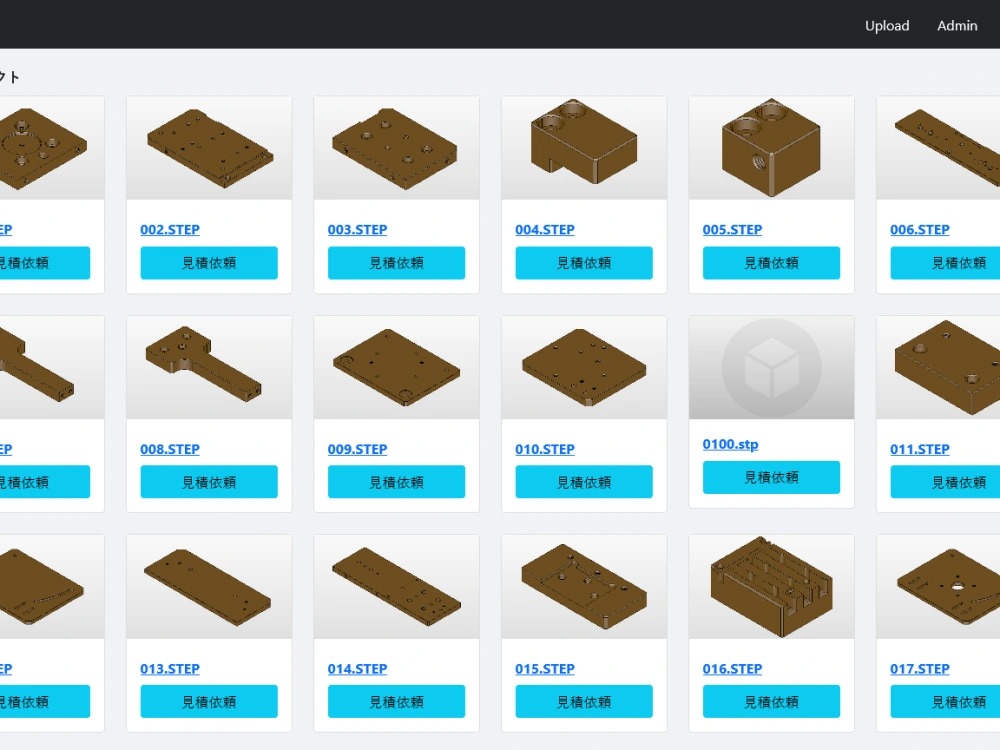
Task: Select 見積依頼 button under 015.STEP
Action: point(584,702)
